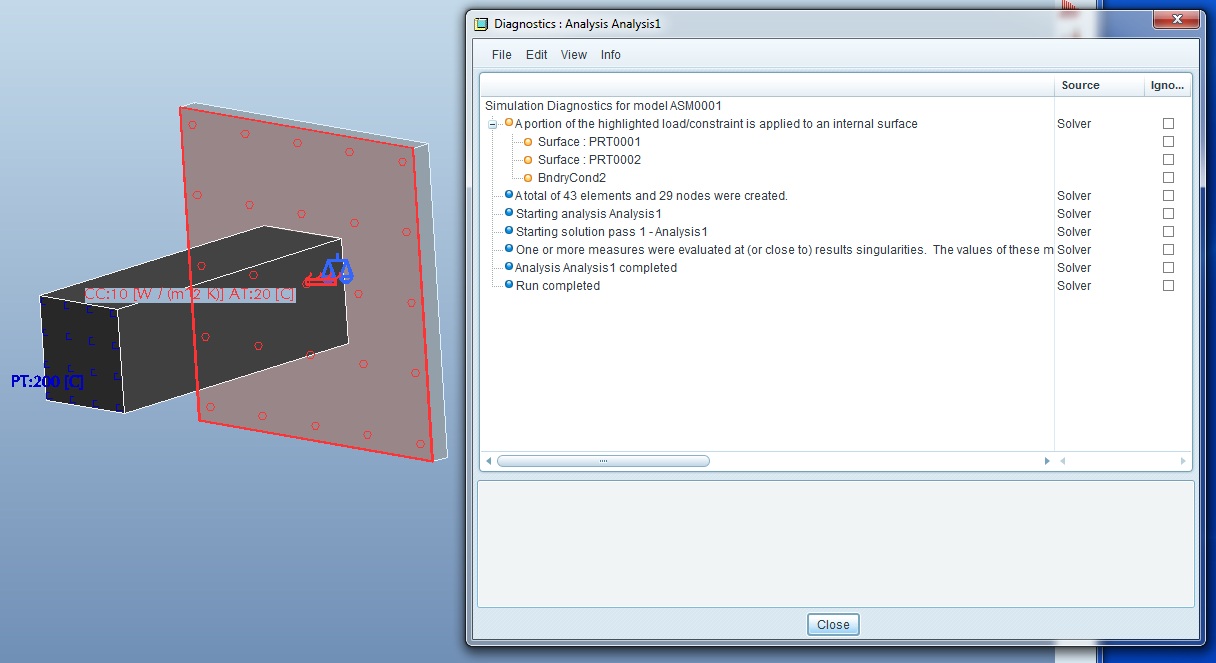Click orange warning icon beside Surface : PRT0002
The height and width of the screenshot is (663, 1216).
pos(529,160)
